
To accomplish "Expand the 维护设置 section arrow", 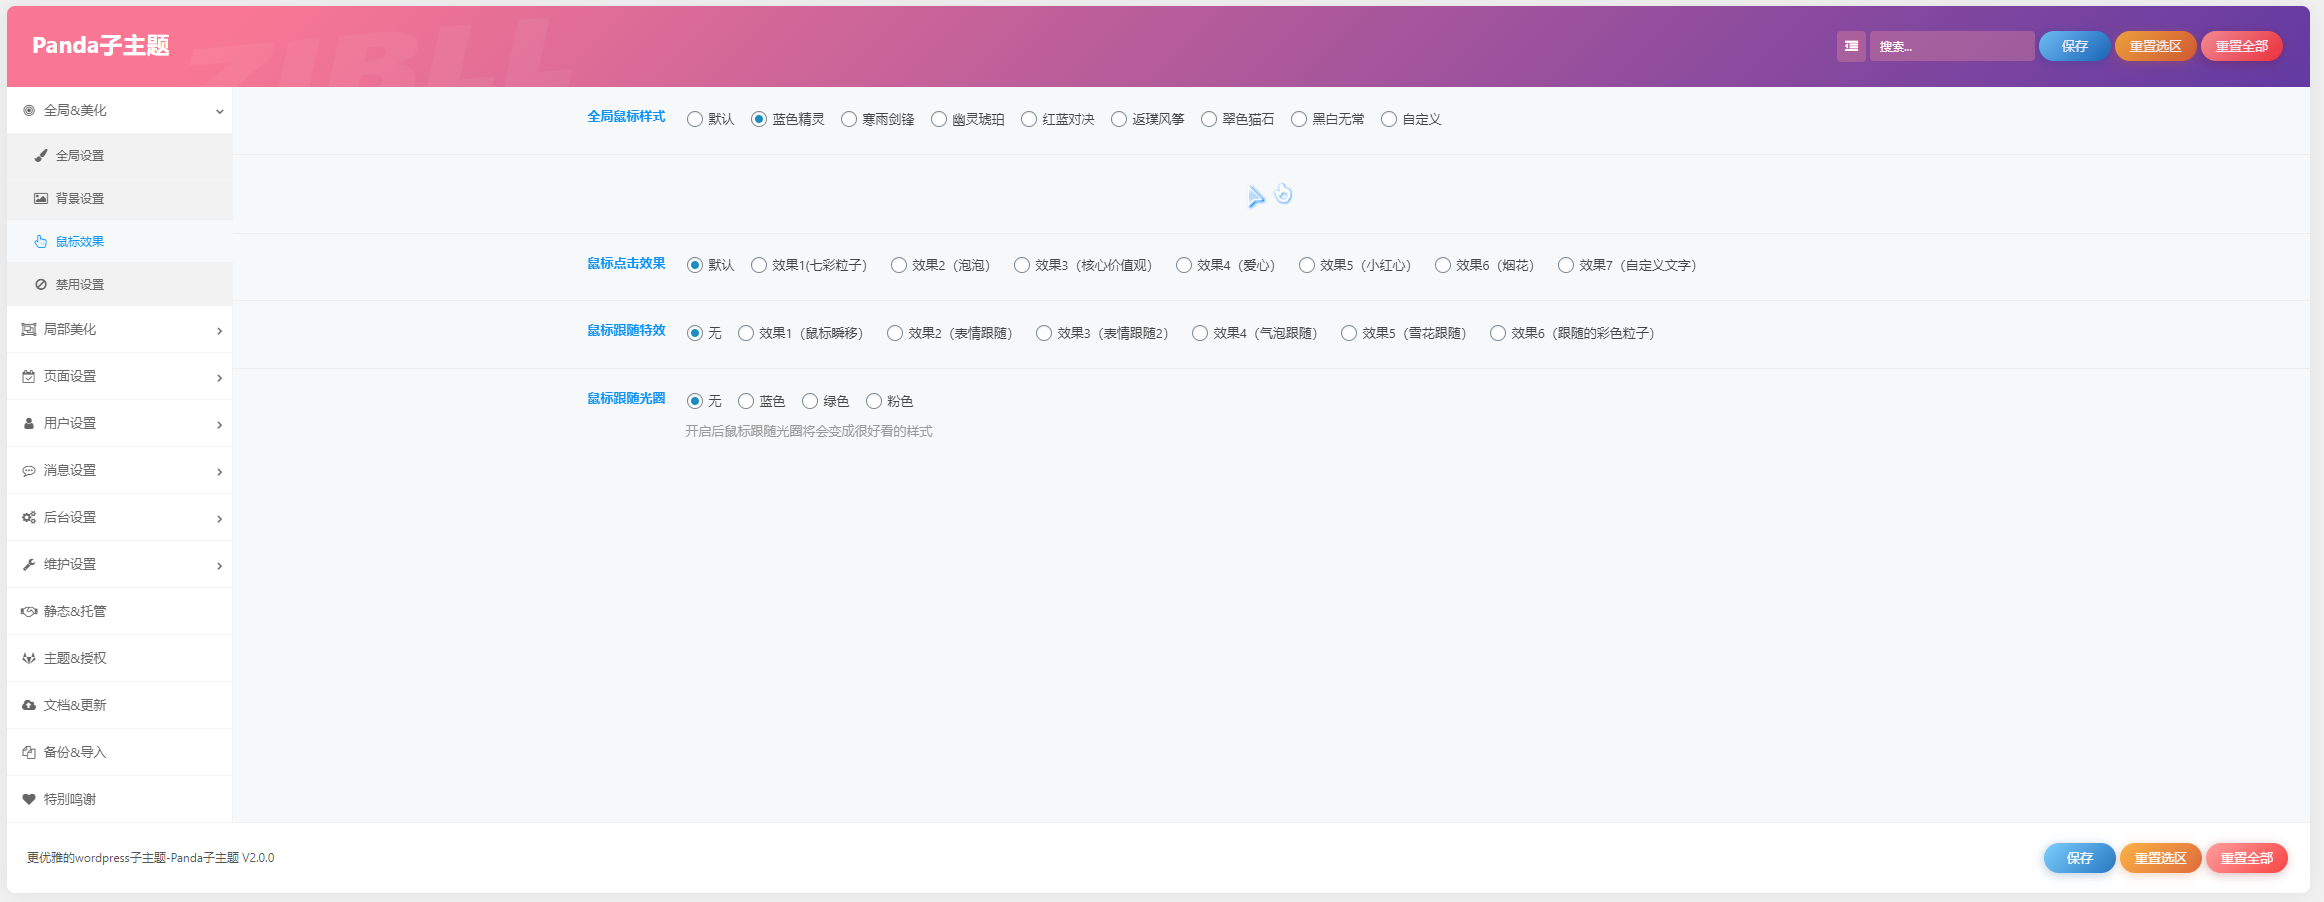I will point(219,566).
